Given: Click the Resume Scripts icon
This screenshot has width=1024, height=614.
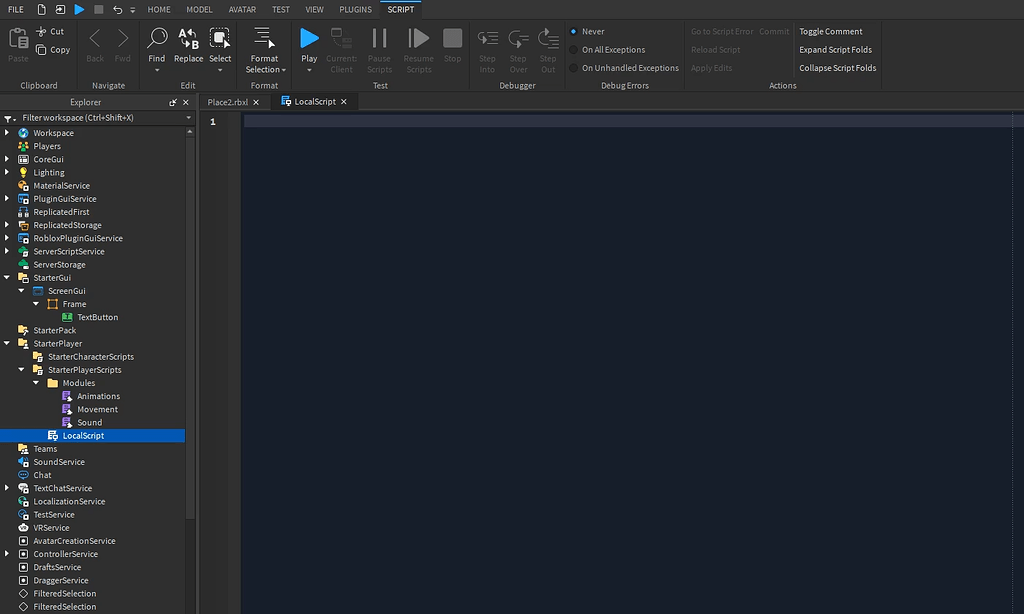Looking at the screenshot, I should click(419, 38).
